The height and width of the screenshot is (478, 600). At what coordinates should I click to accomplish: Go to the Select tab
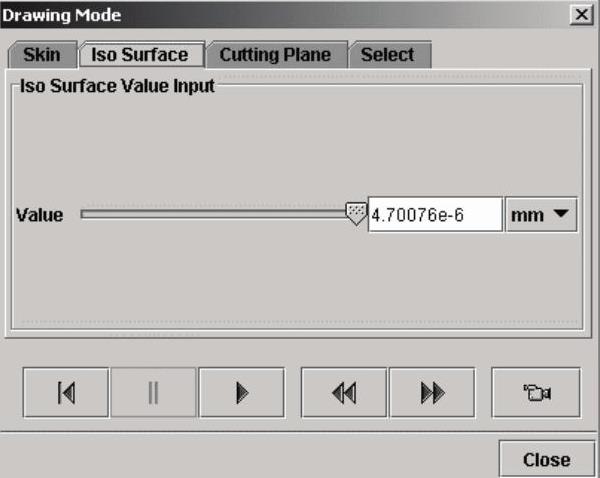coord(388,55)
